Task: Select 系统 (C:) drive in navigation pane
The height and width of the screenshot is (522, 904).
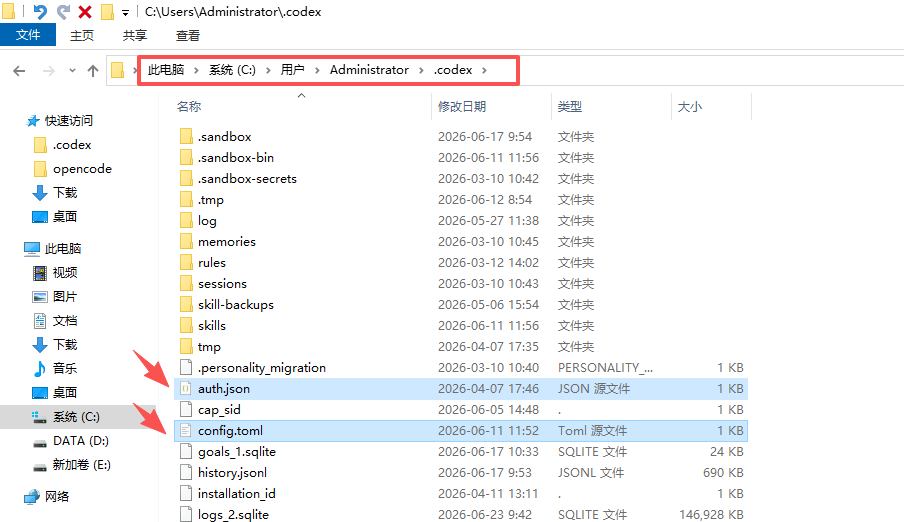Action: [x=76, y=417]
